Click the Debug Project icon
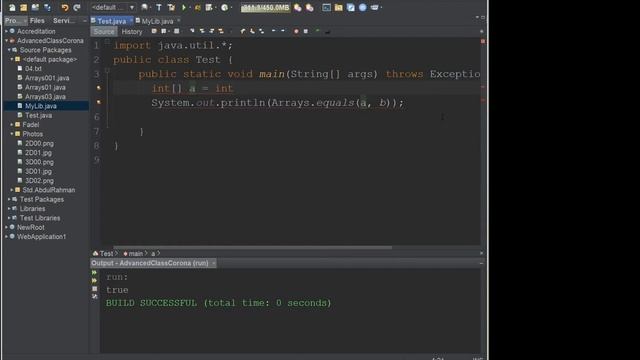Viewport: 640px width, 360px height. click(198, 7)
